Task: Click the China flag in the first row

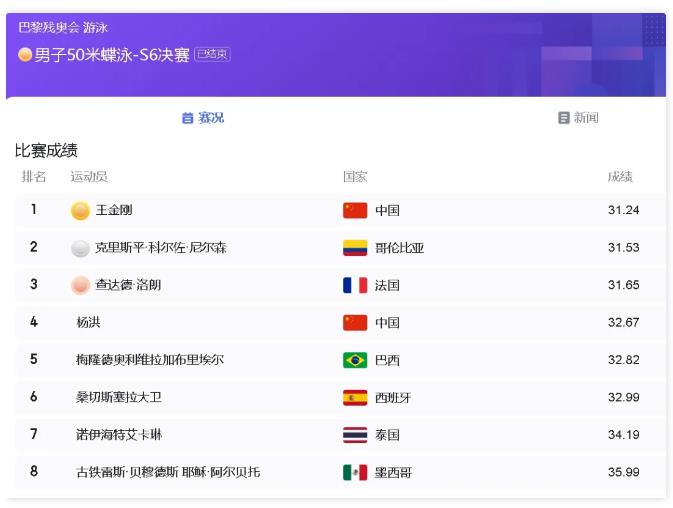Action: 355,210
